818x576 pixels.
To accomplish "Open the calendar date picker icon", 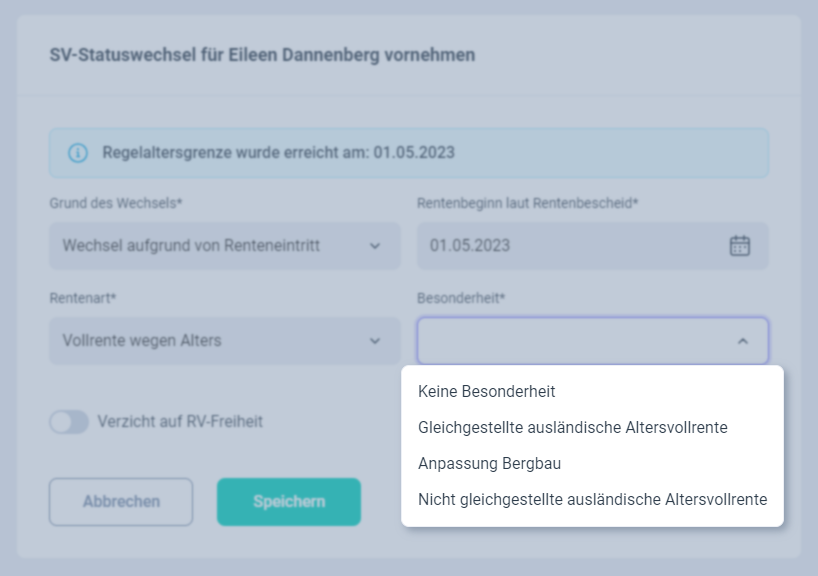I will click(739, 246).
